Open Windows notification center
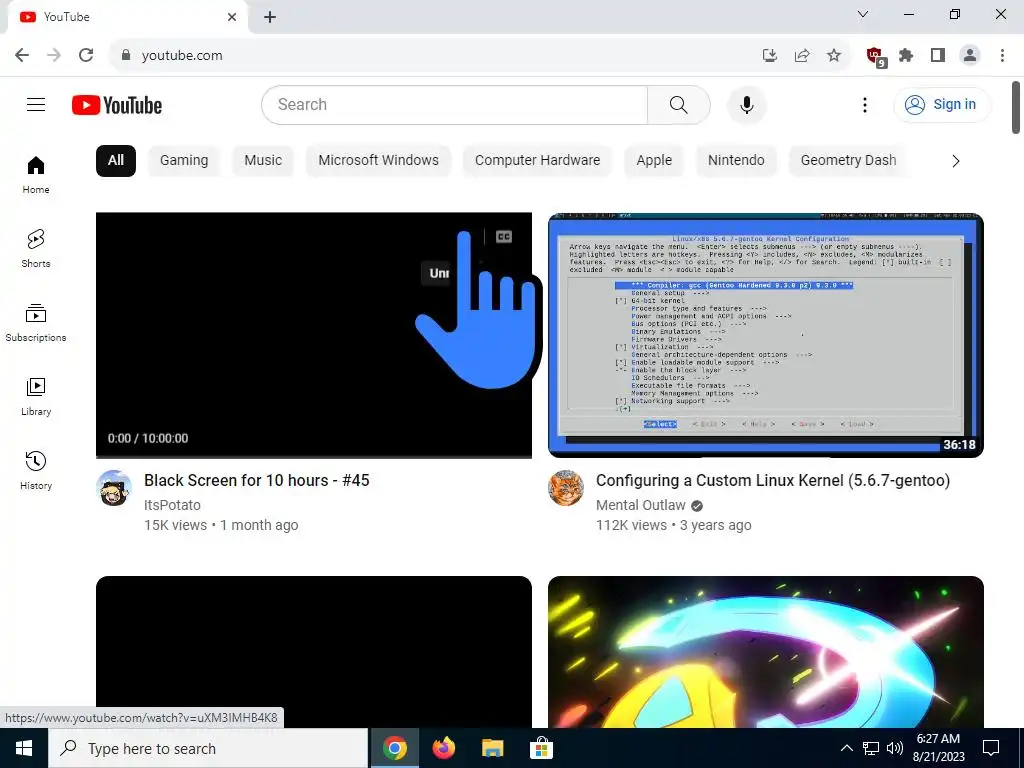This screenshot has height=768, width=1024. (991, 748)
